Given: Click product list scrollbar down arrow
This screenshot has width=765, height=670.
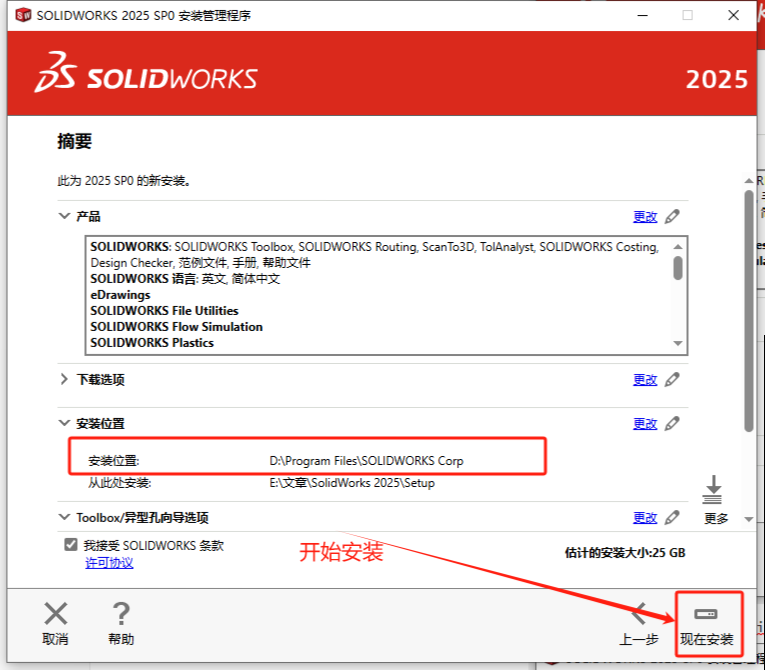Looking at the screenshot, I should pyautogui.click(x=678, y=343).
